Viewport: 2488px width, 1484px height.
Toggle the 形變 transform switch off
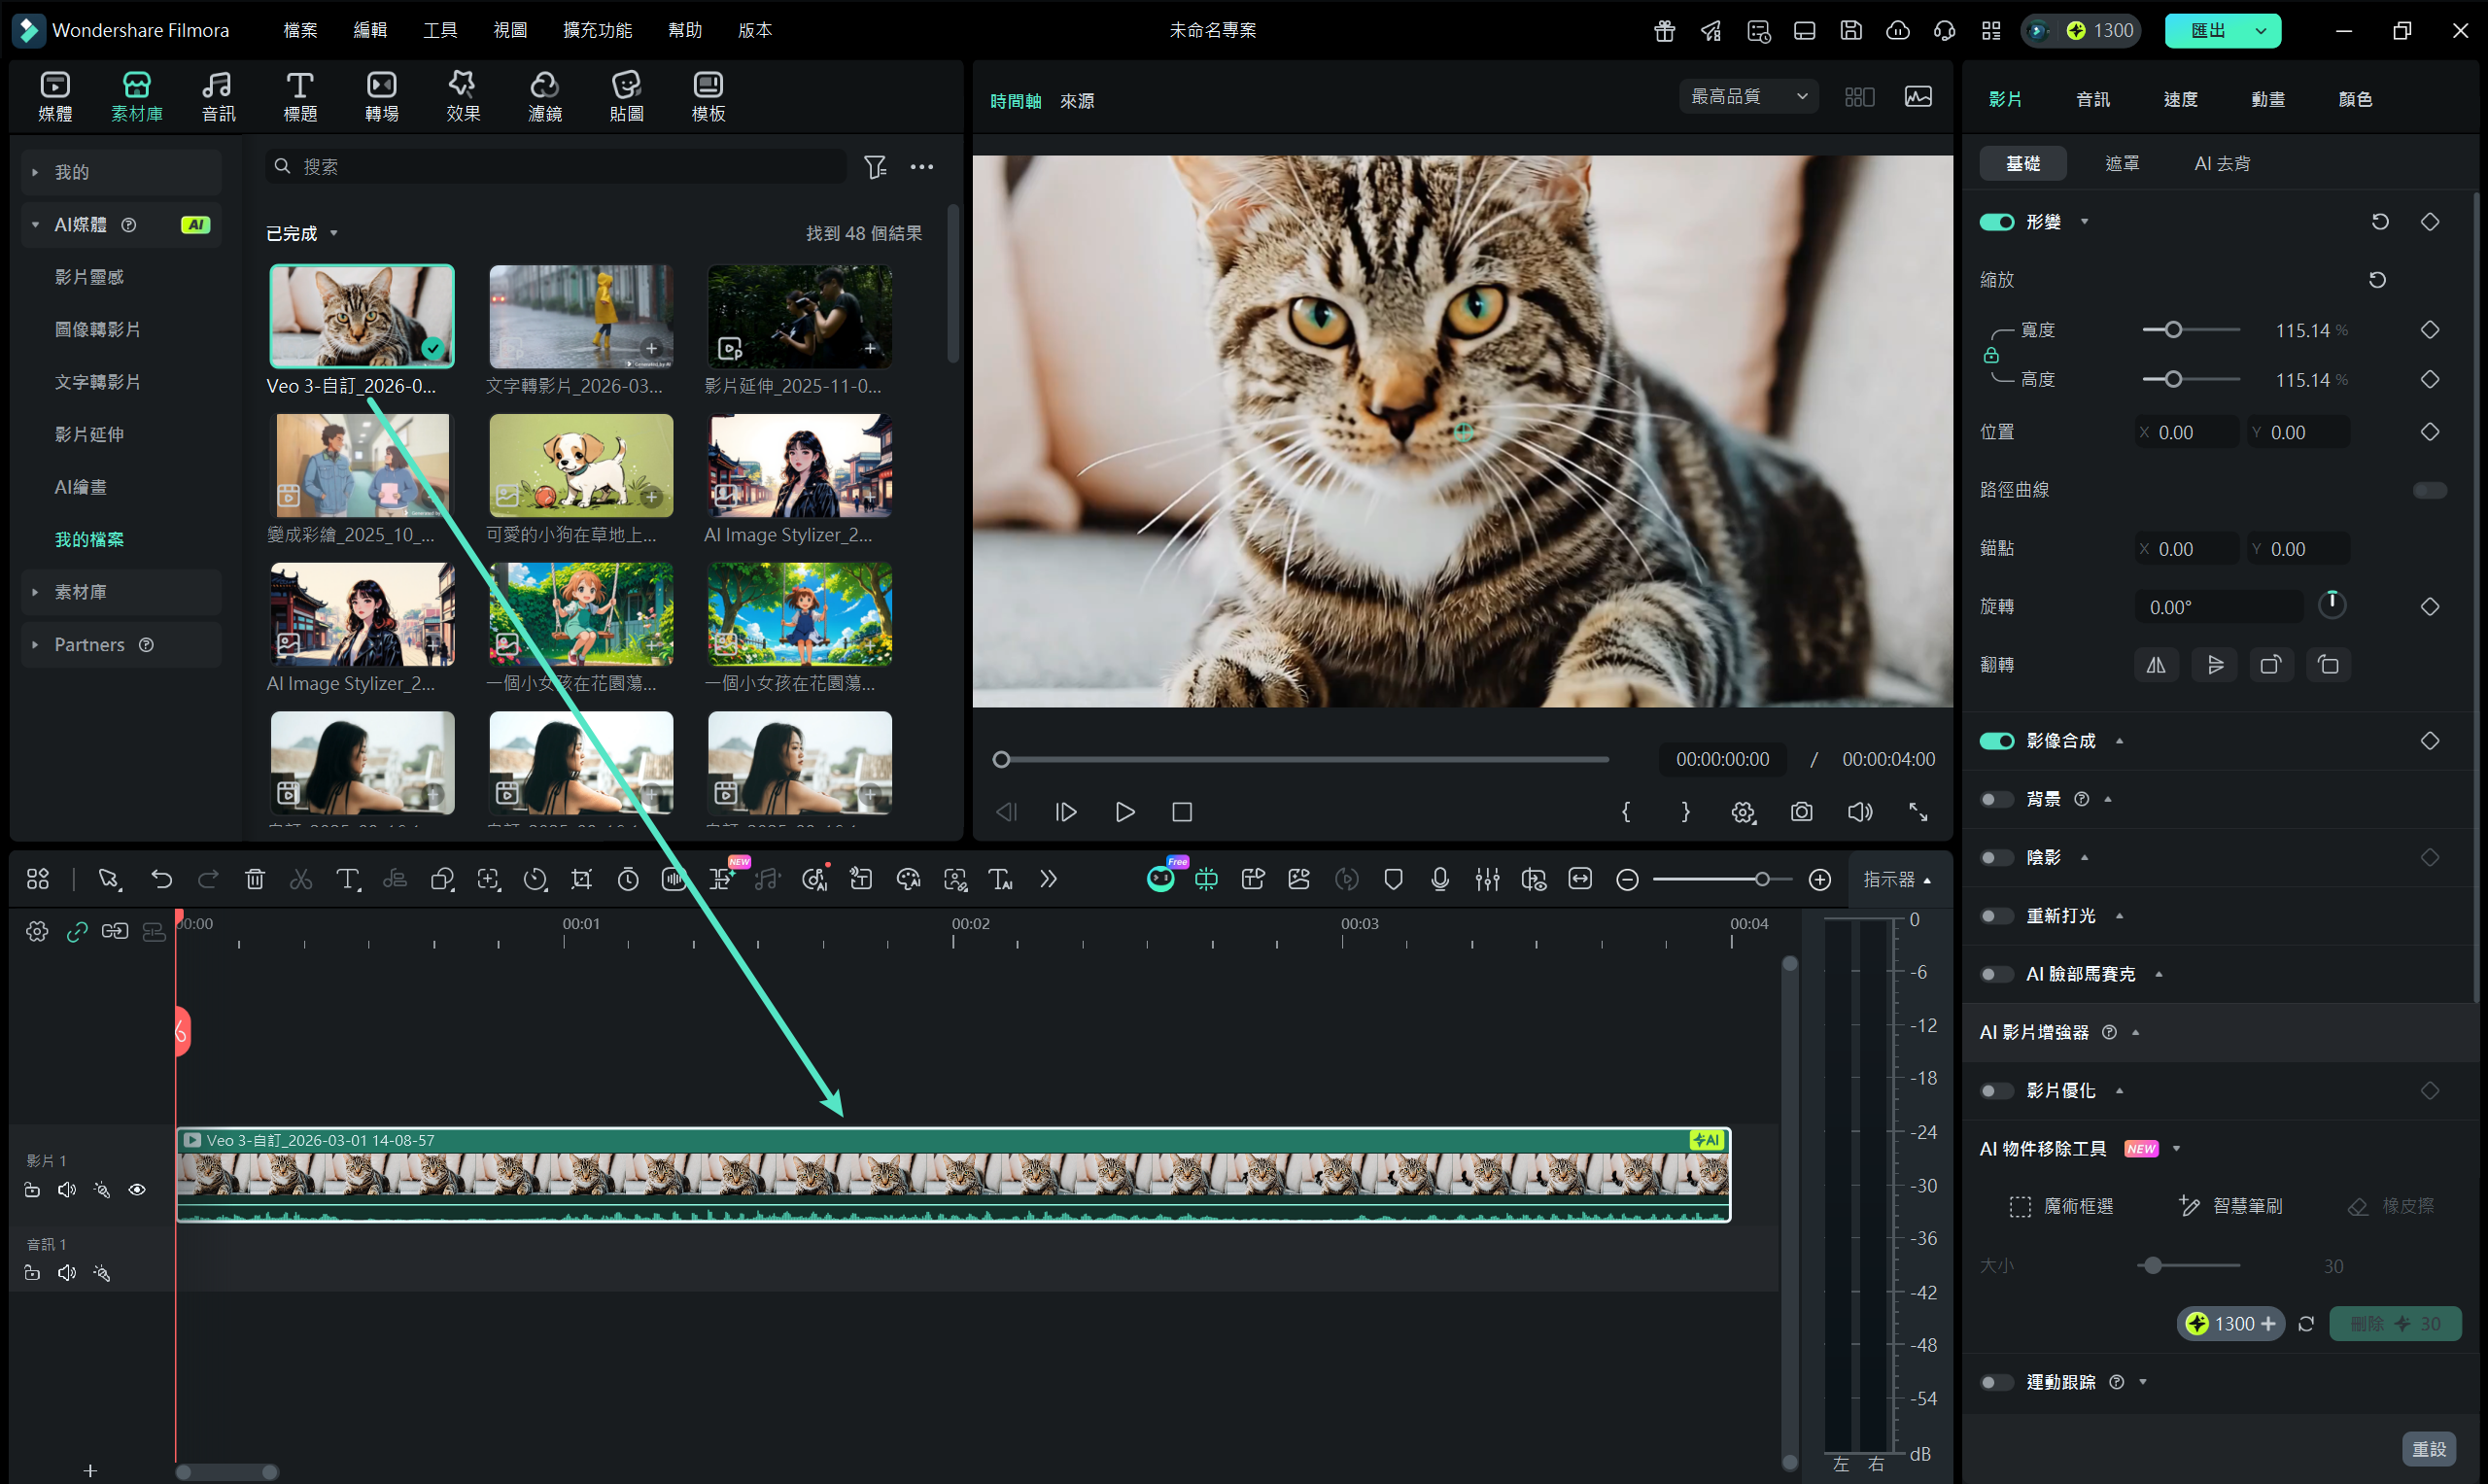(1997, 222)
